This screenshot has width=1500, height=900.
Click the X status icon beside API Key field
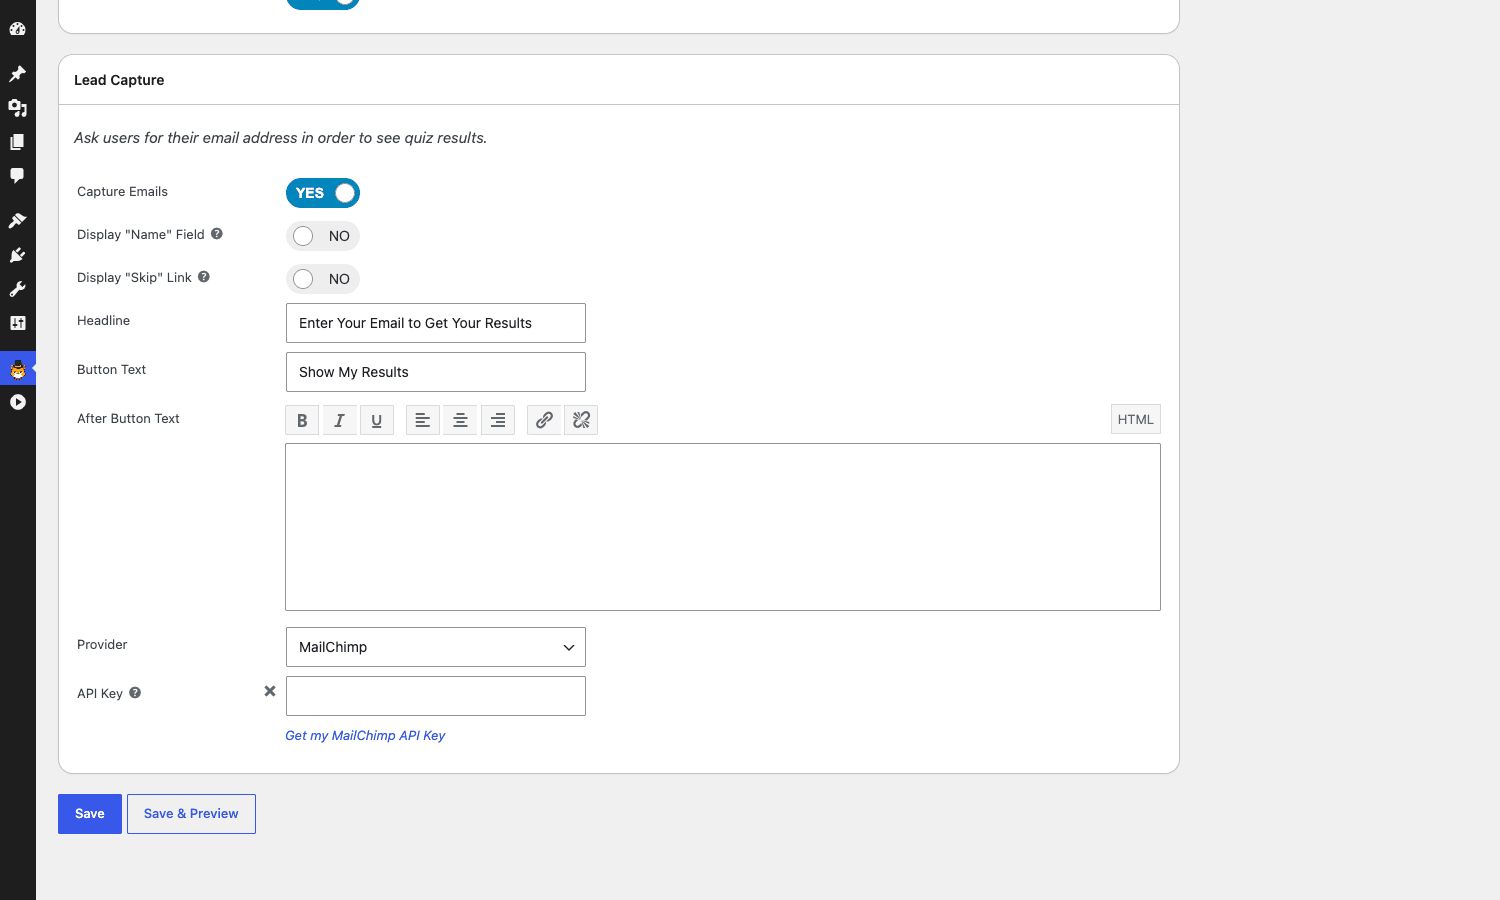pos(270,691)
